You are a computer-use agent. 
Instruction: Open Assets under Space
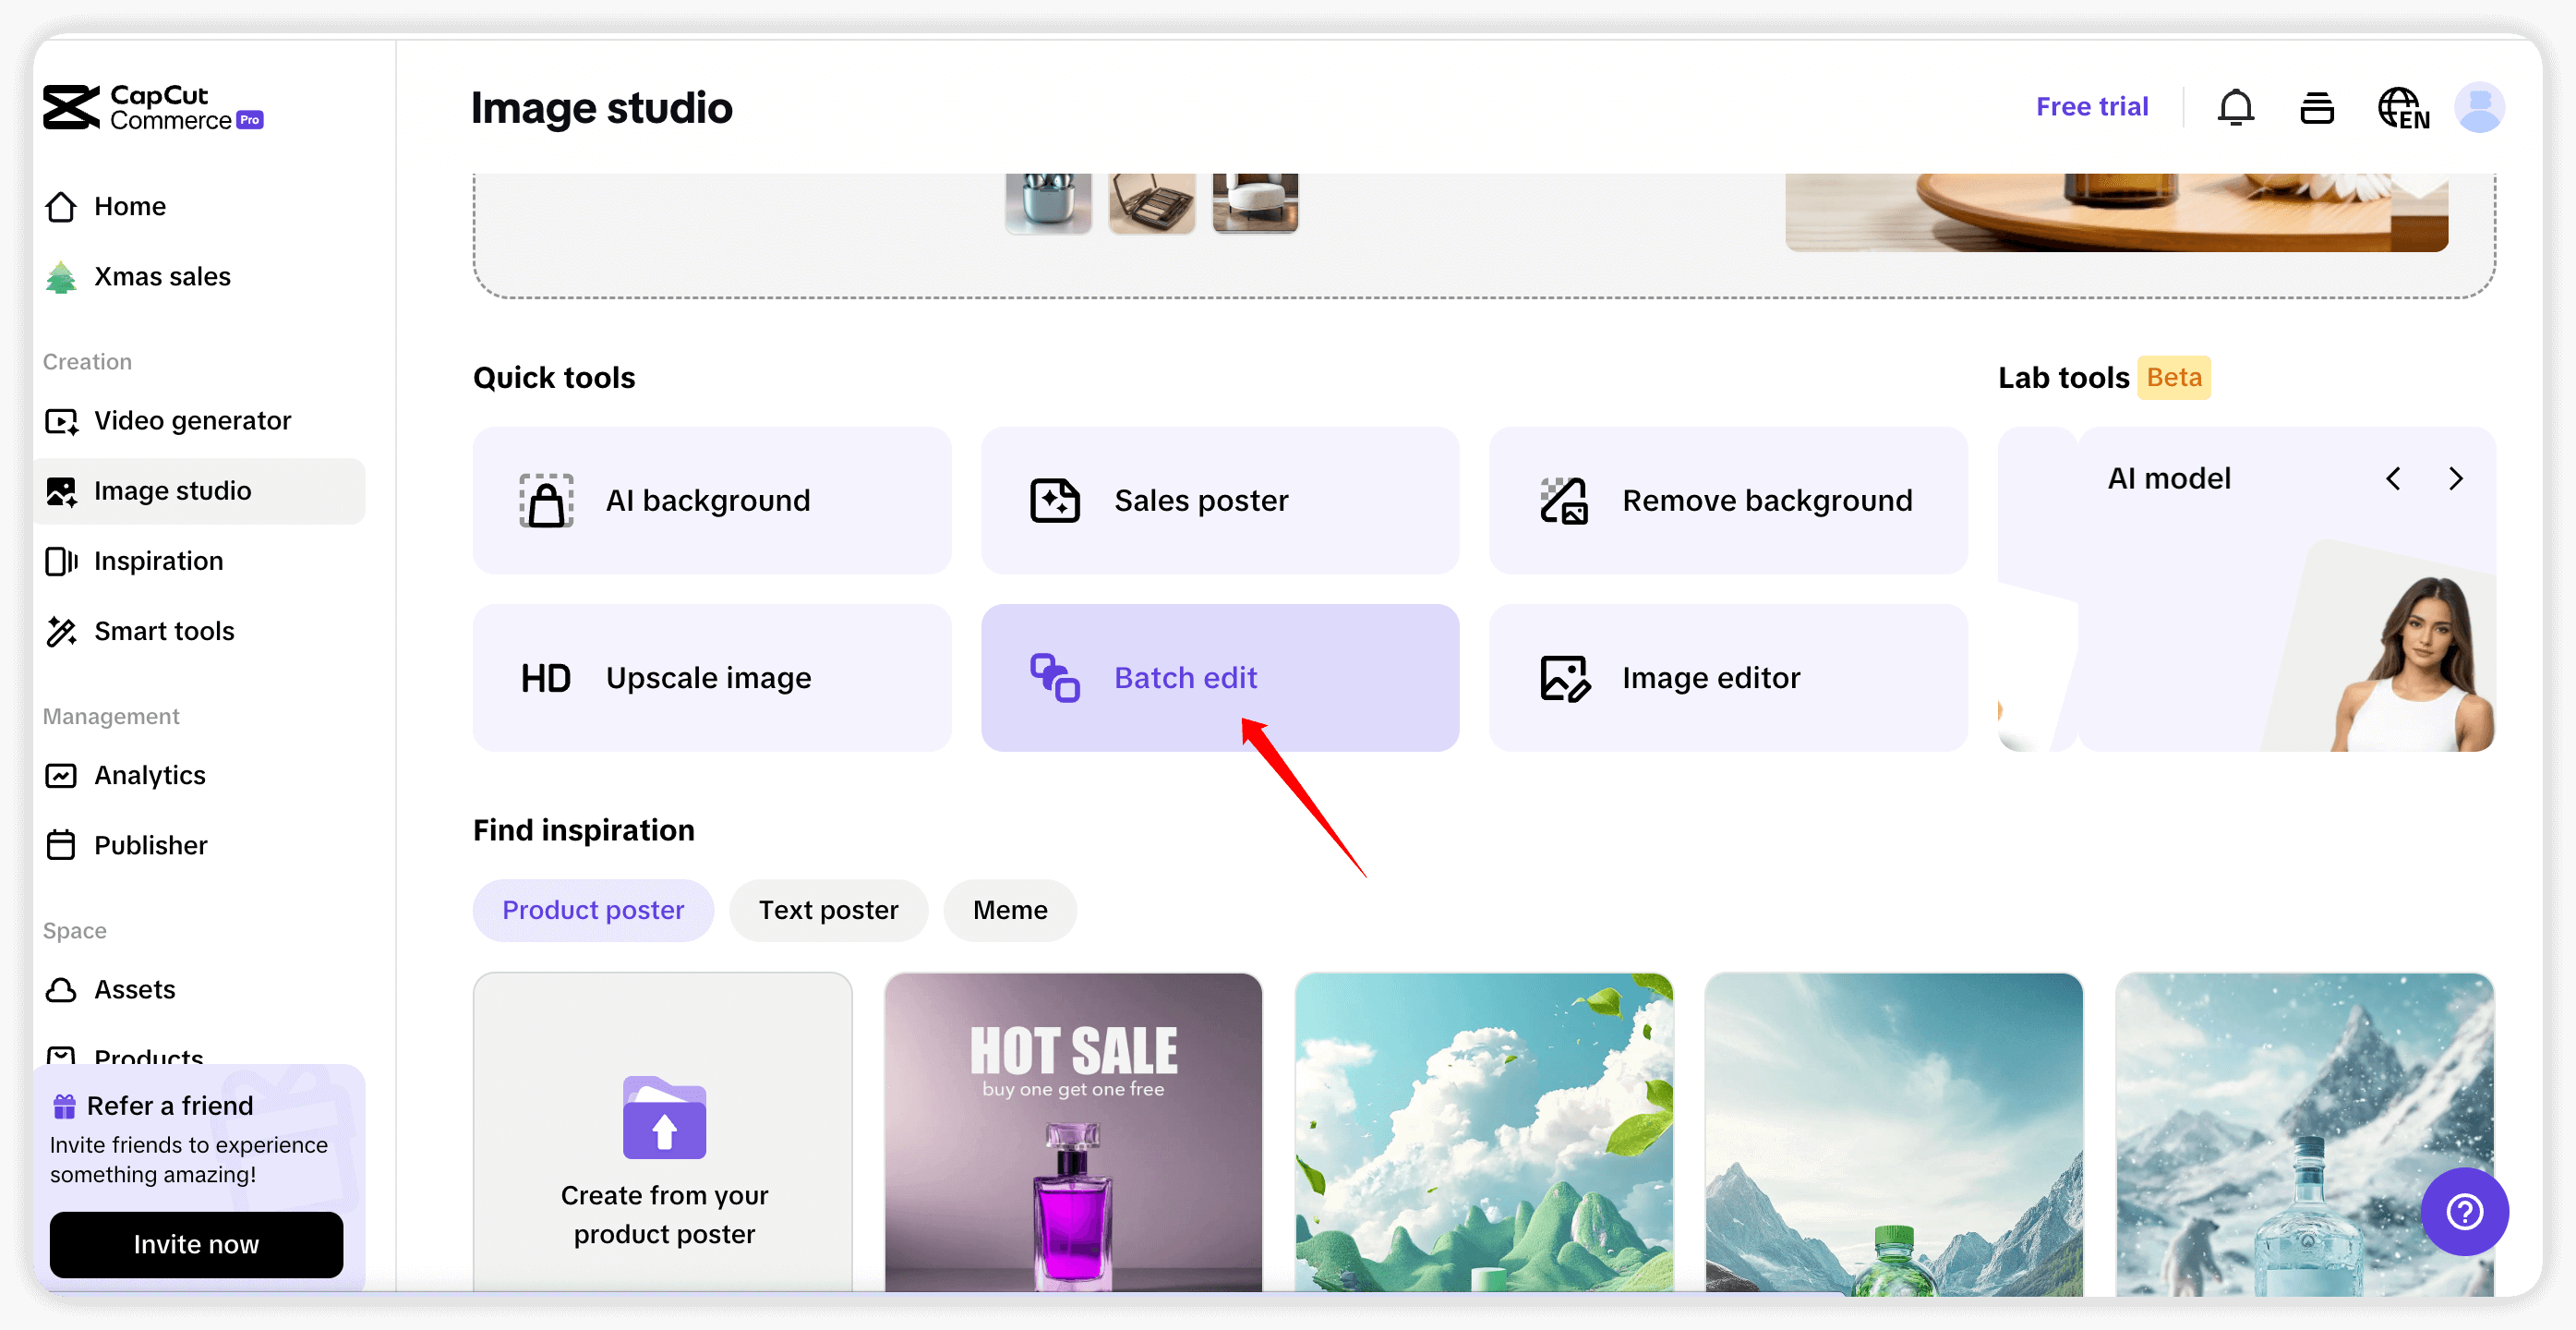click(x=200, y=989)
